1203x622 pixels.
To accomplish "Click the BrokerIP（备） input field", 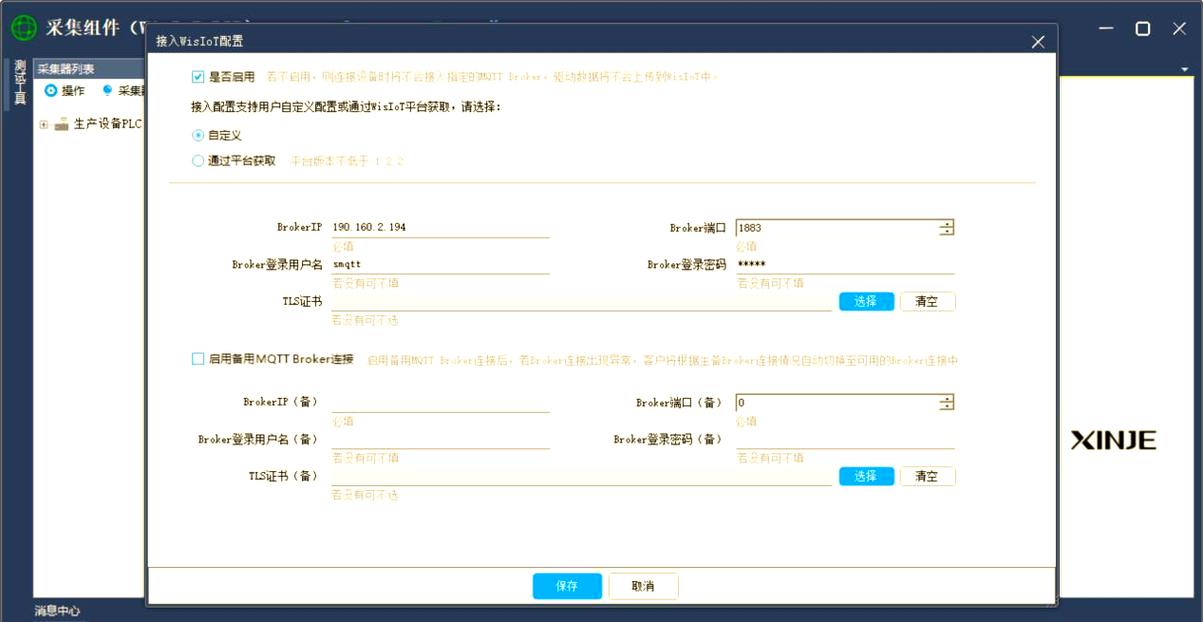I will click(441, 403).
